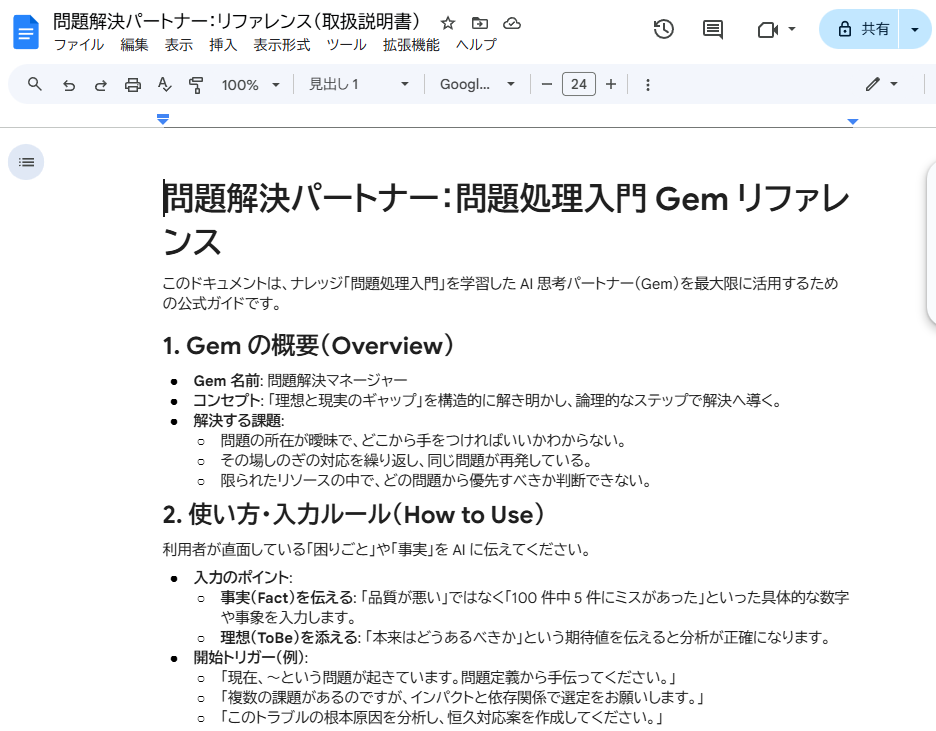Open the ファイル menu

[x=79, y=45]
